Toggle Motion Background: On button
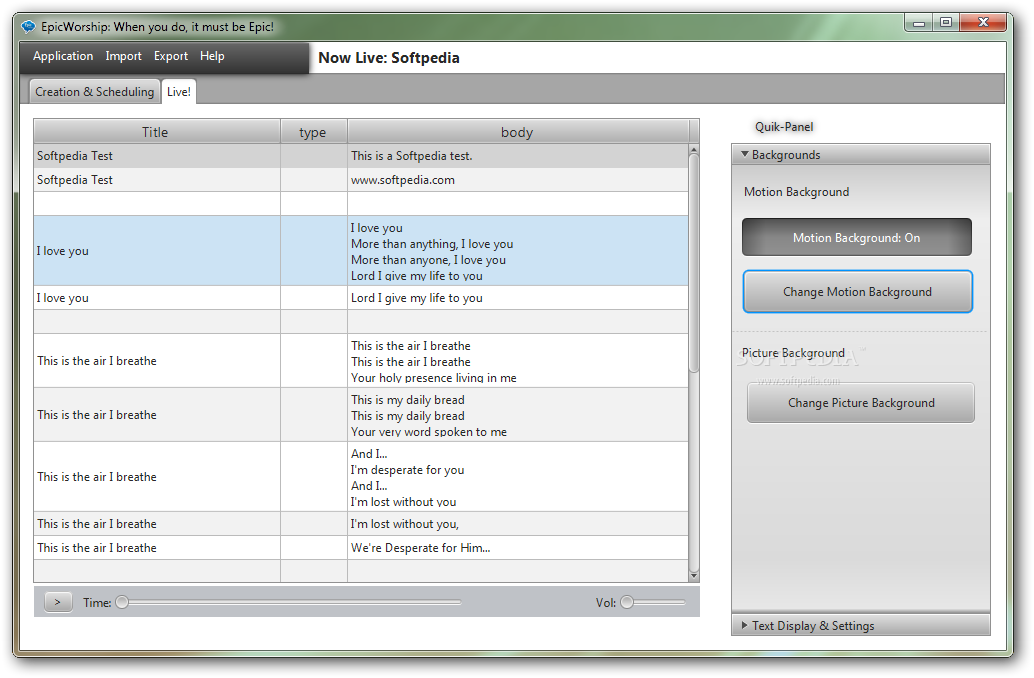This screenshot has height=678, width=1034. (857, 237)
